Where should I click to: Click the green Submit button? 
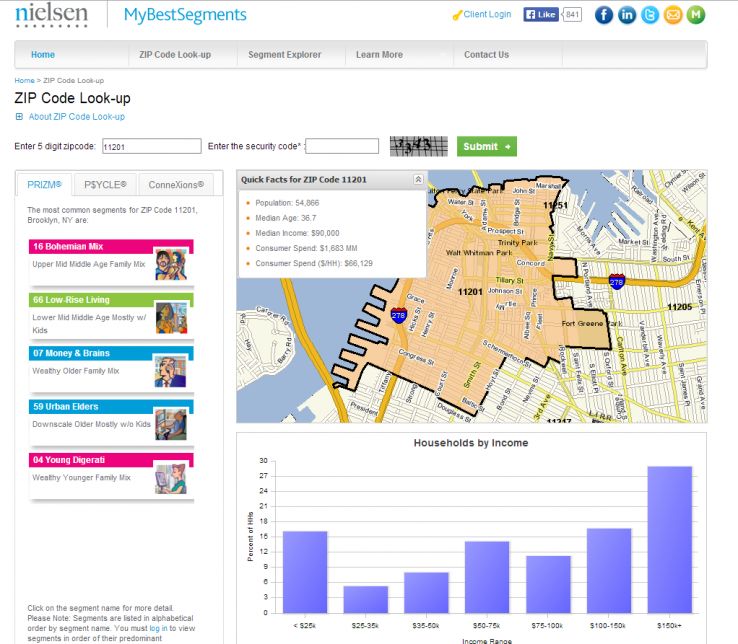[x=487, y=147]
